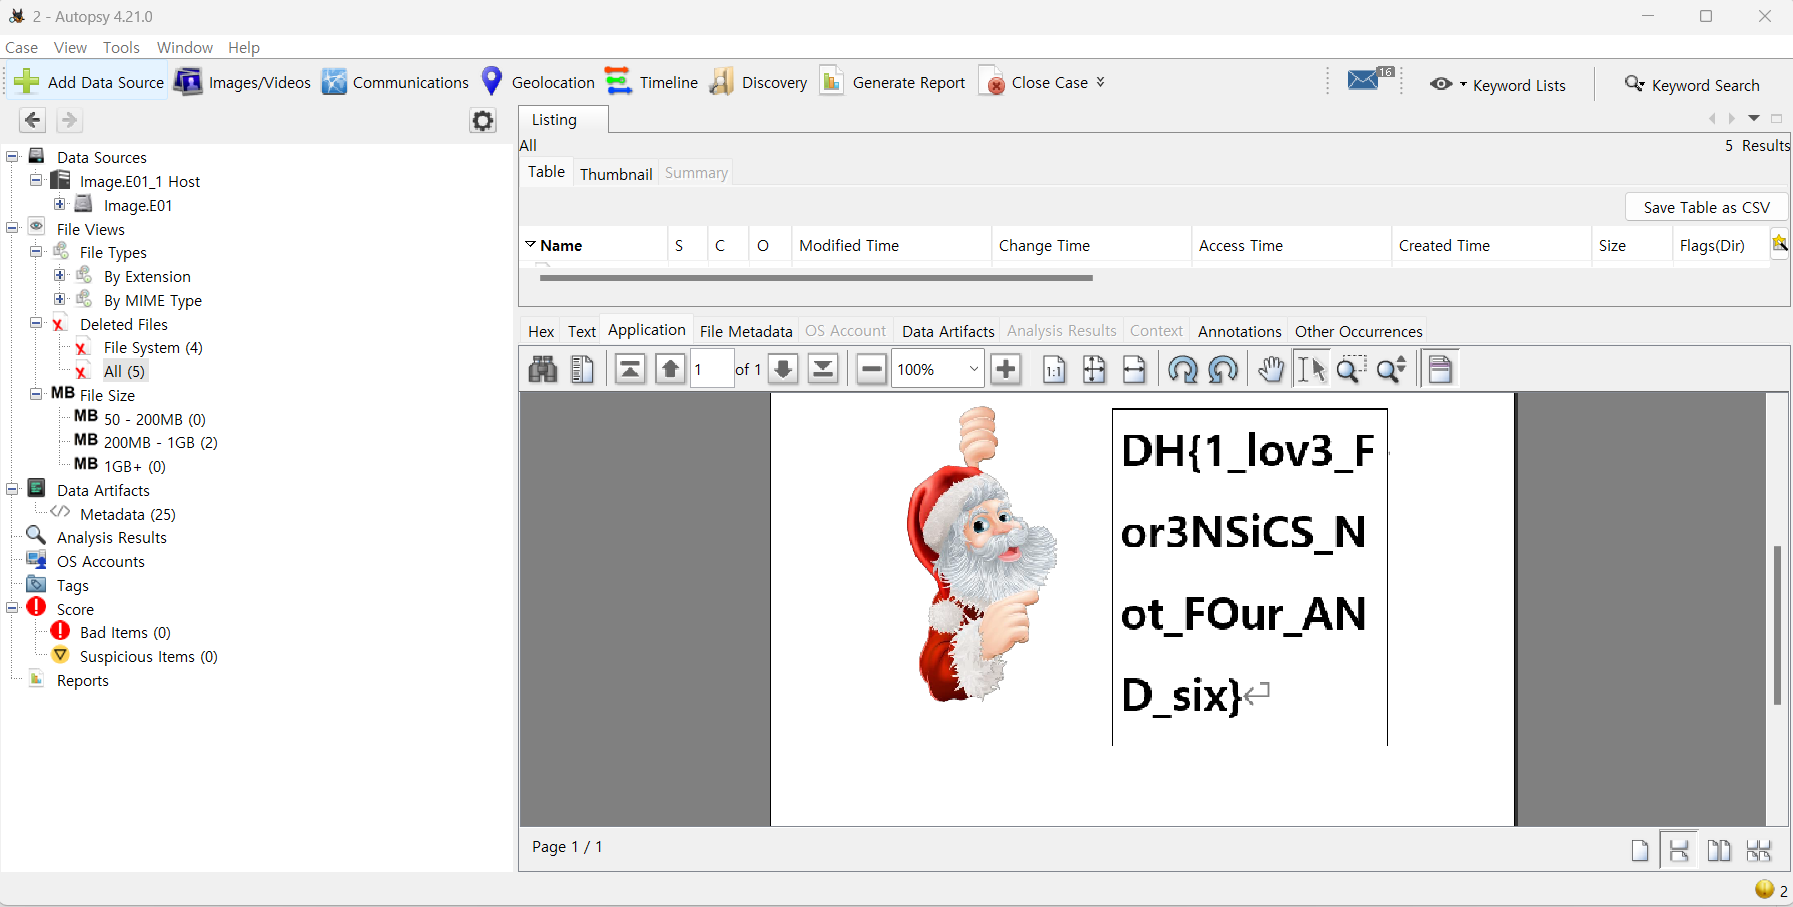Select the text selection tool
Screen dimensions: 1793x907
(x=1311, y=369)
